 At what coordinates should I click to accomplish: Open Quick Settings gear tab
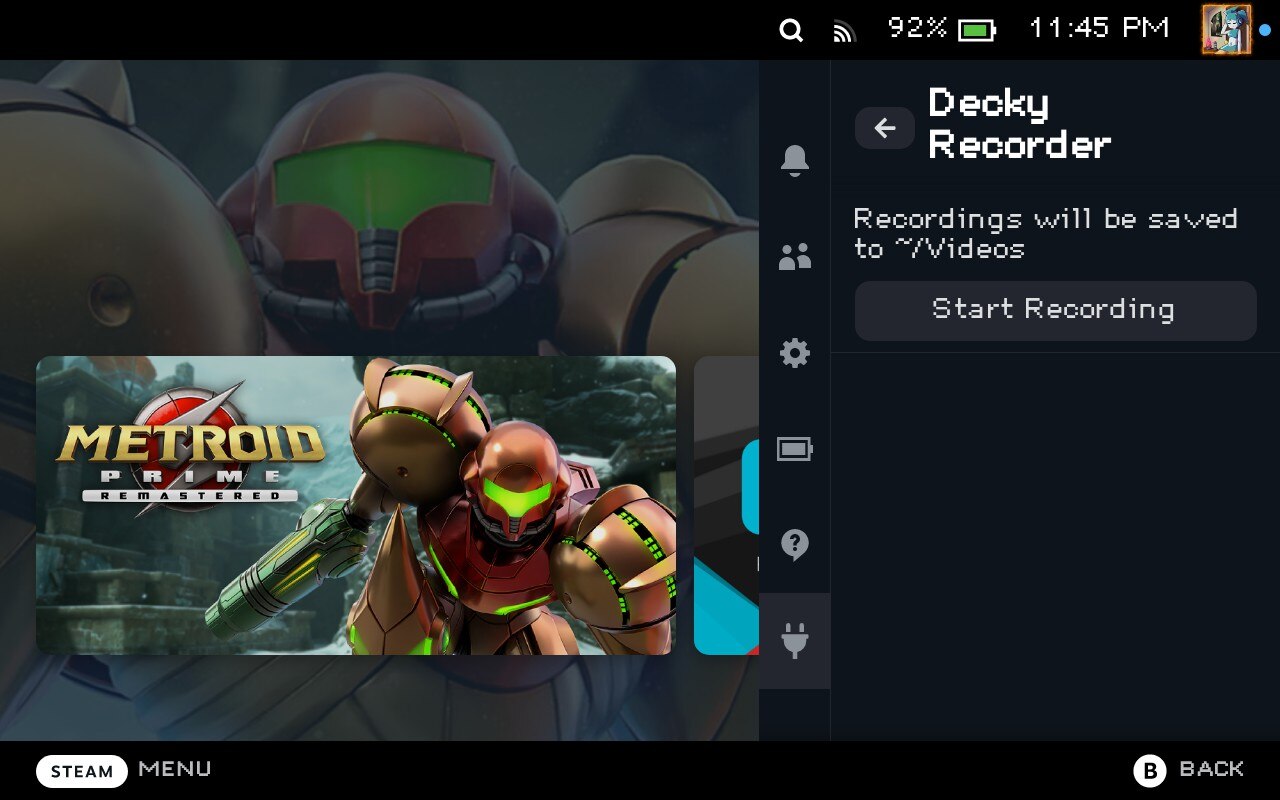(795, 353)
